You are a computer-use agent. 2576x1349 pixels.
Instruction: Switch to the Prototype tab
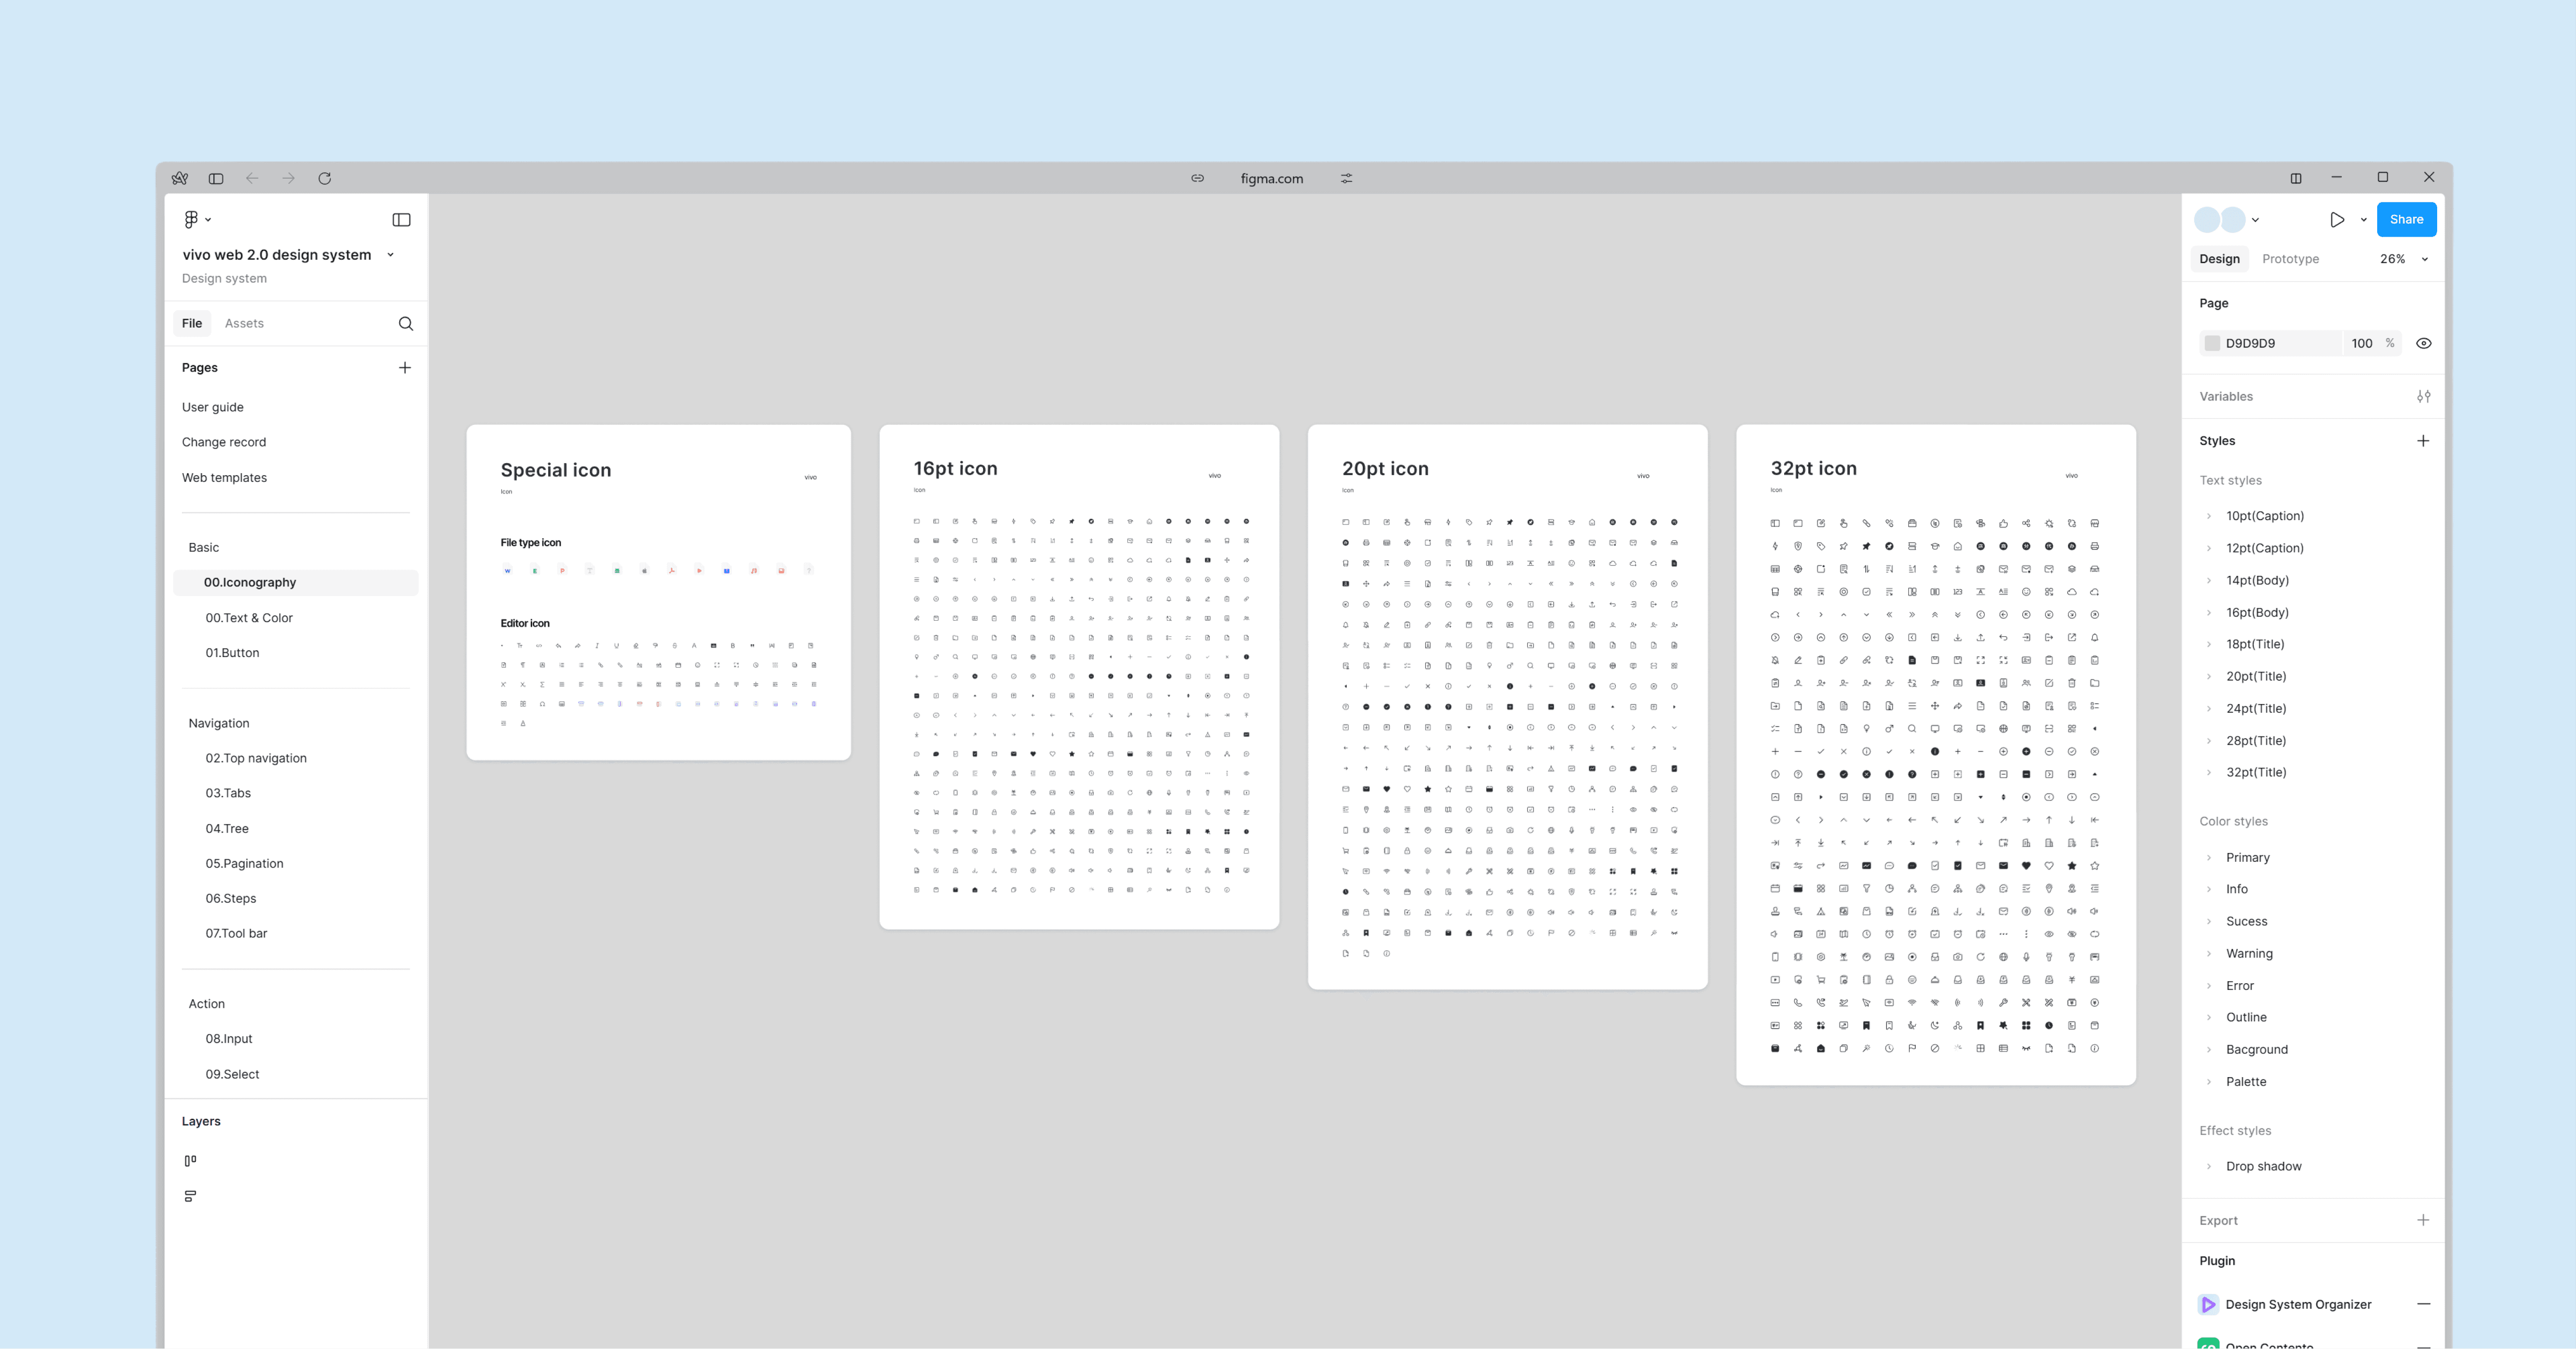(2290, 259)
